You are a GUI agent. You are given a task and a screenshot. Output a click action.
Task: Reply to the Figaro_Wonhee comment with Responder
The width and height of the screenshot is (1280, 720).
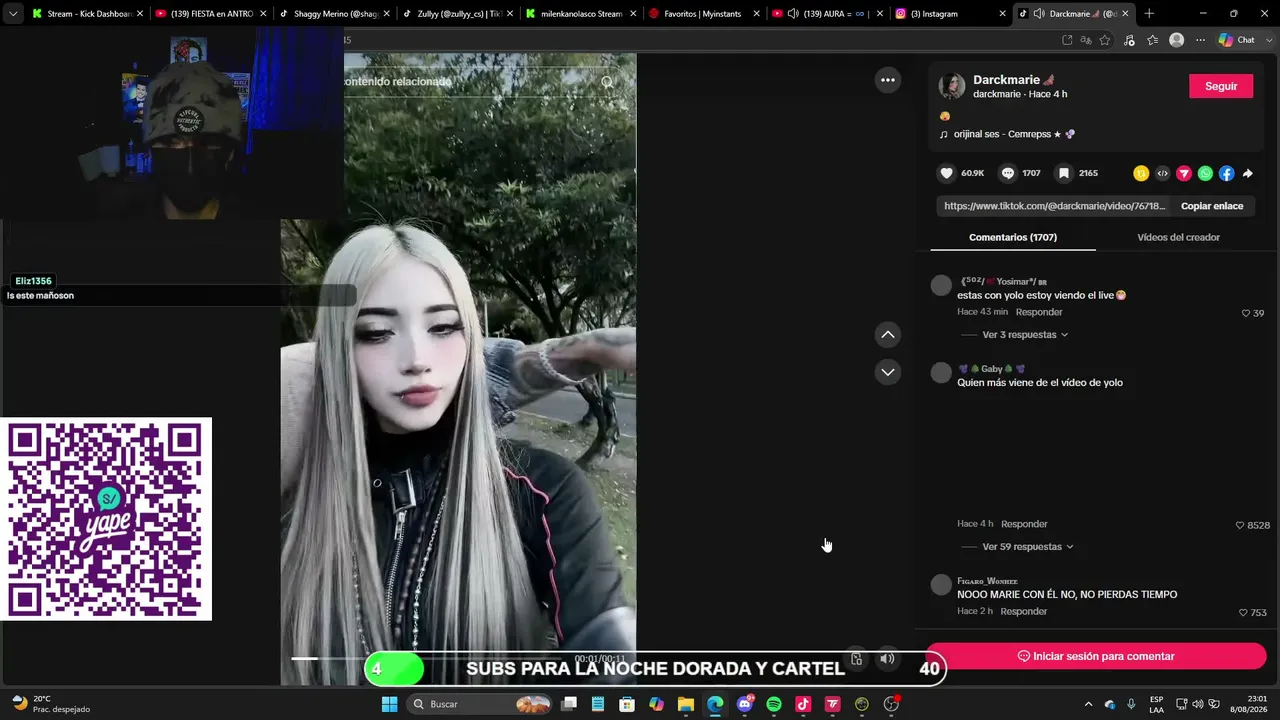pos(1024,611)
